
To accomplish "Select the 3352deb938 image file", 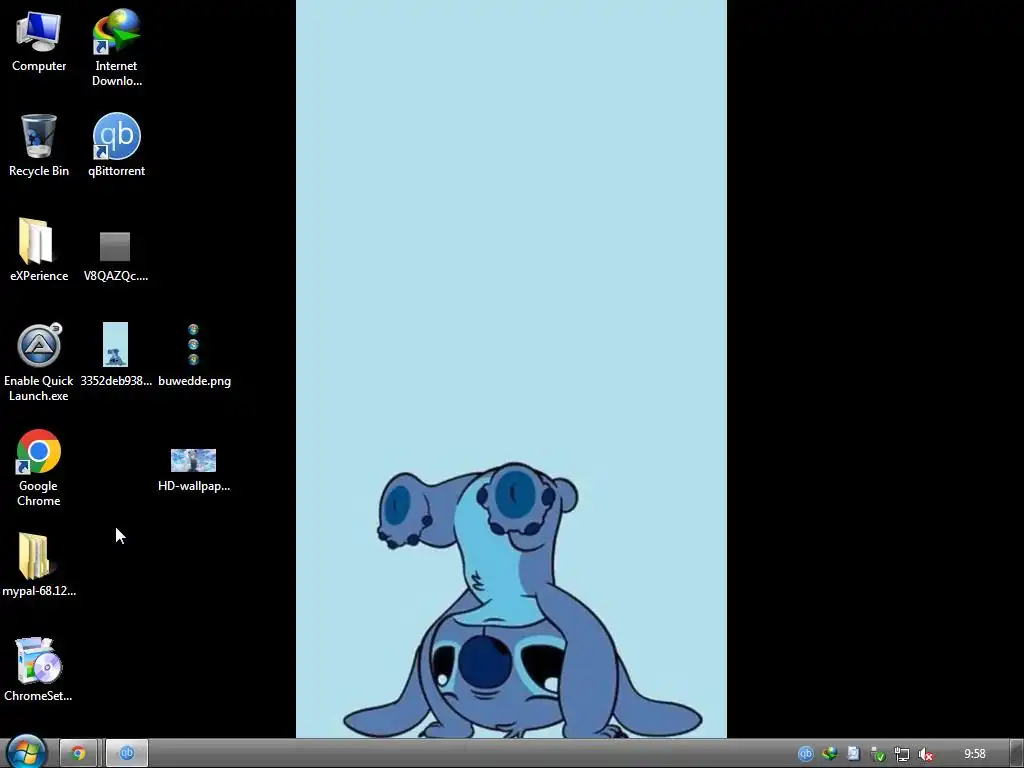I will click(x=116, y=355).
